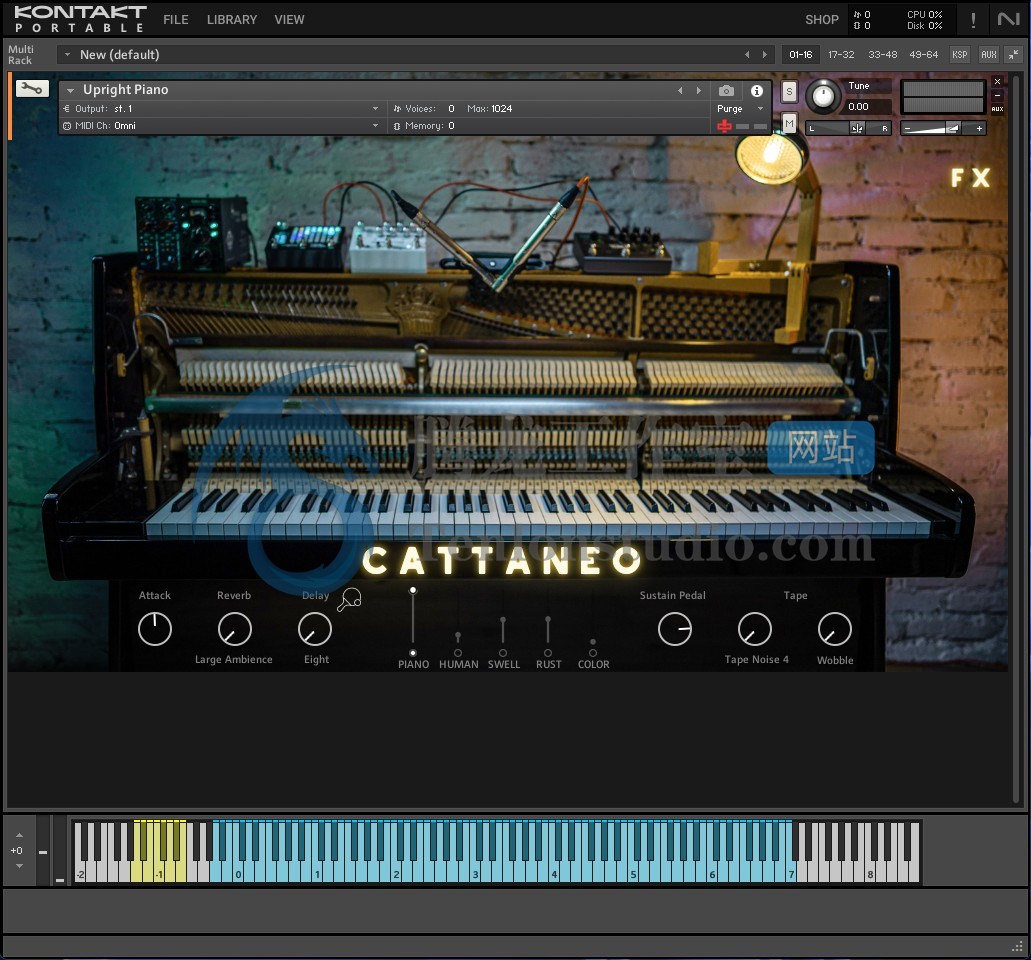This screenshot has height=960, width=1031.
Task: Expand the Upright Piano instrument menu arrow
Action: click(70, 90)
